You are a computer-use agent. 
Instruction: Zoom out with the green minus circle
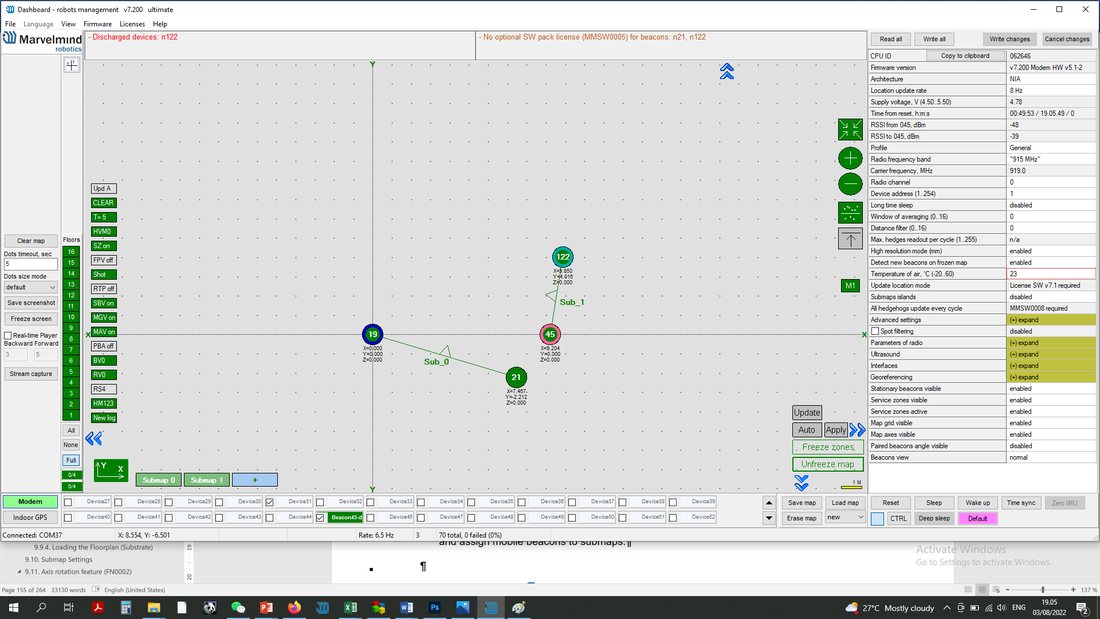tap(850, 184)
